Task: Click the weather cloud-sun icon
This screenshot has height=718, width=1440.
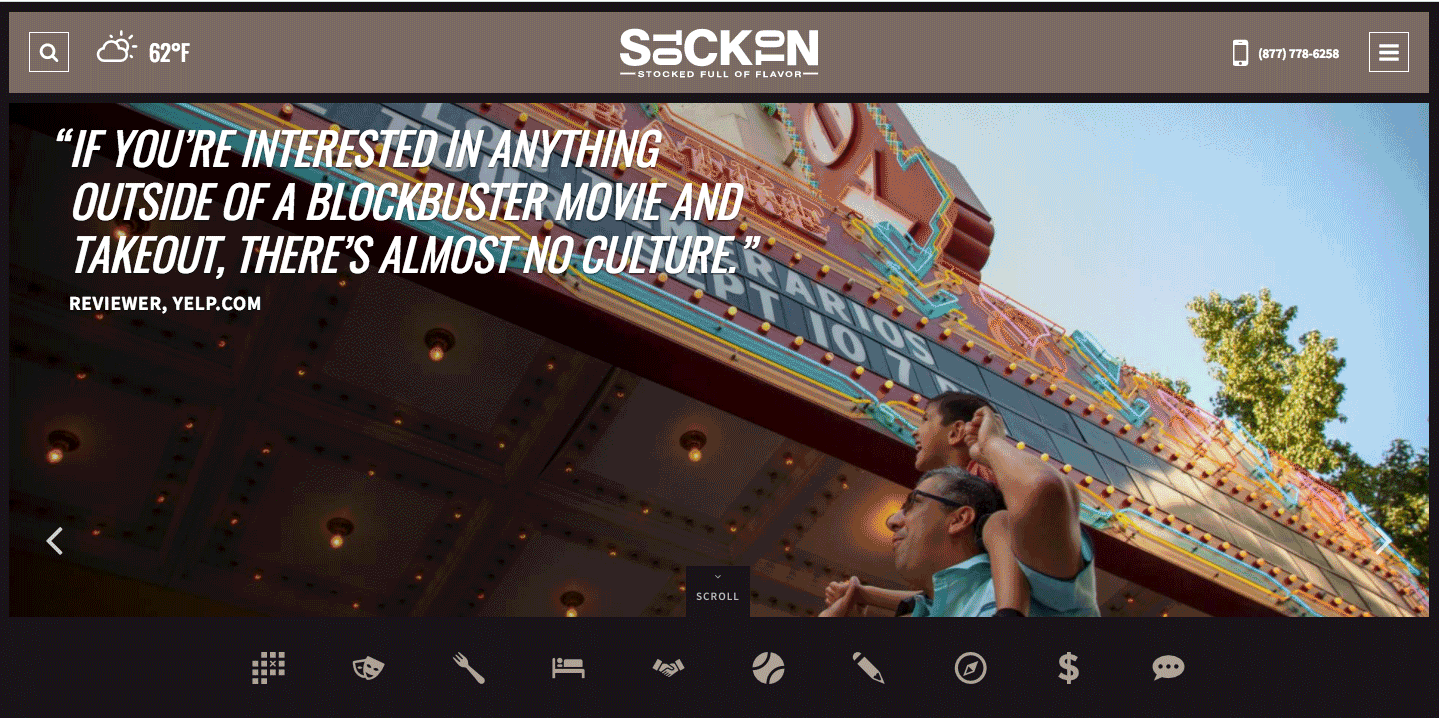Action: tap(116, 49)
